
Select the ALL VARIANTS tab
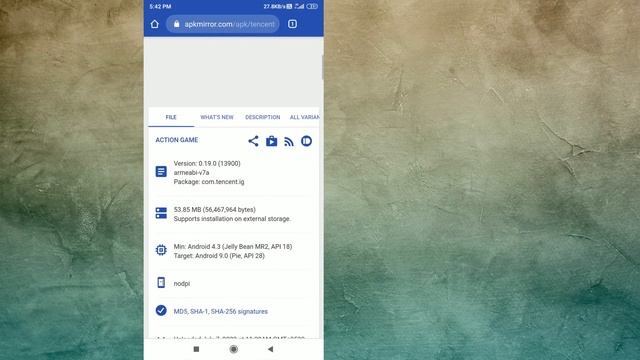pos(304,117)
